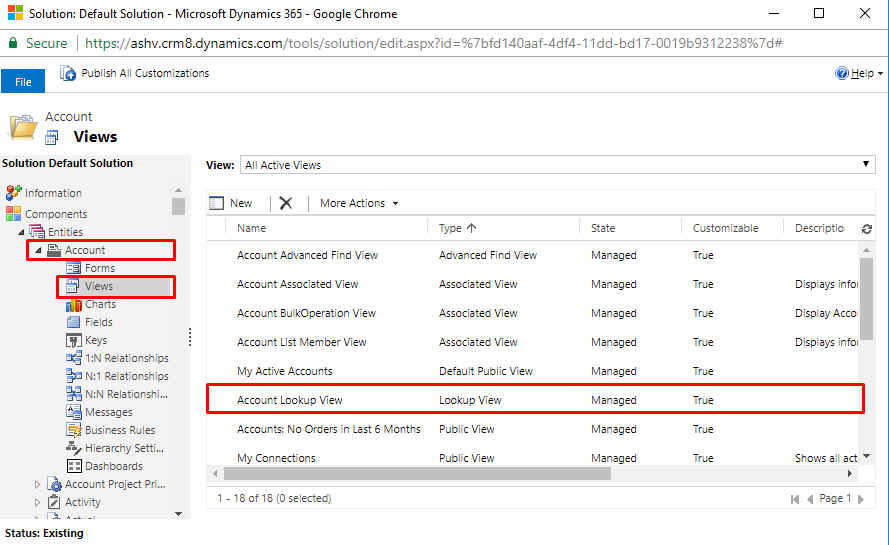Open Account Lookup View row

coord(535,400)
